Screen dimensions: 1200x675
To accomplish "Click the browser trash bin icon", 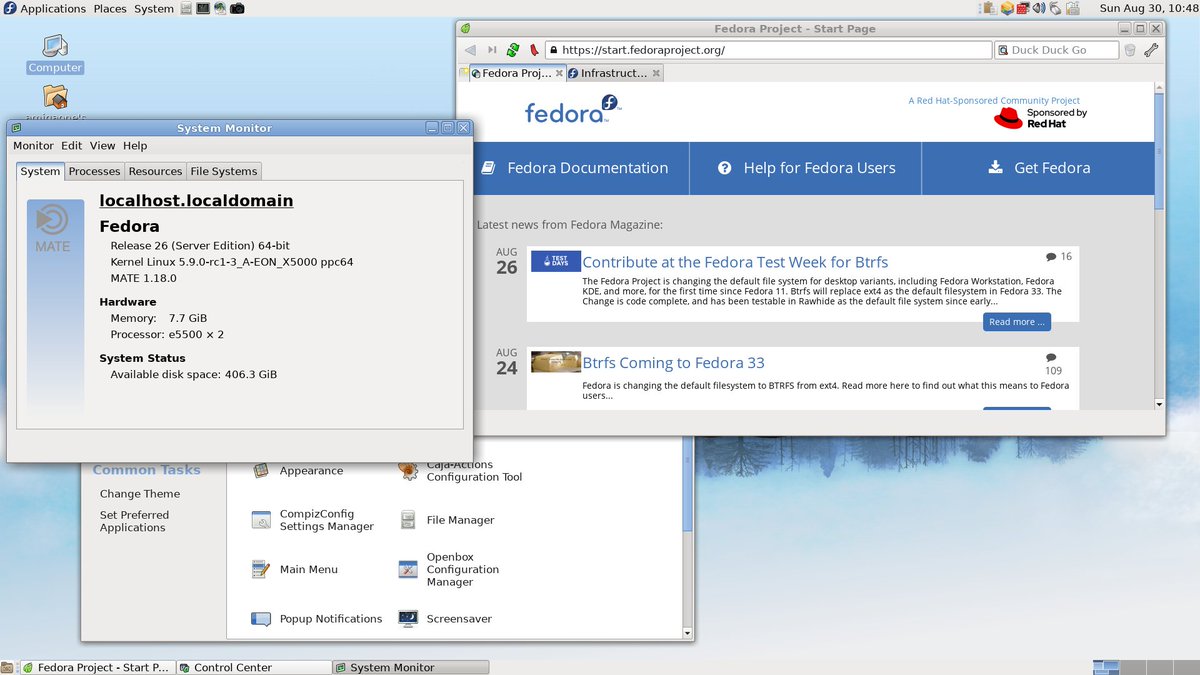I will 1130,50.
